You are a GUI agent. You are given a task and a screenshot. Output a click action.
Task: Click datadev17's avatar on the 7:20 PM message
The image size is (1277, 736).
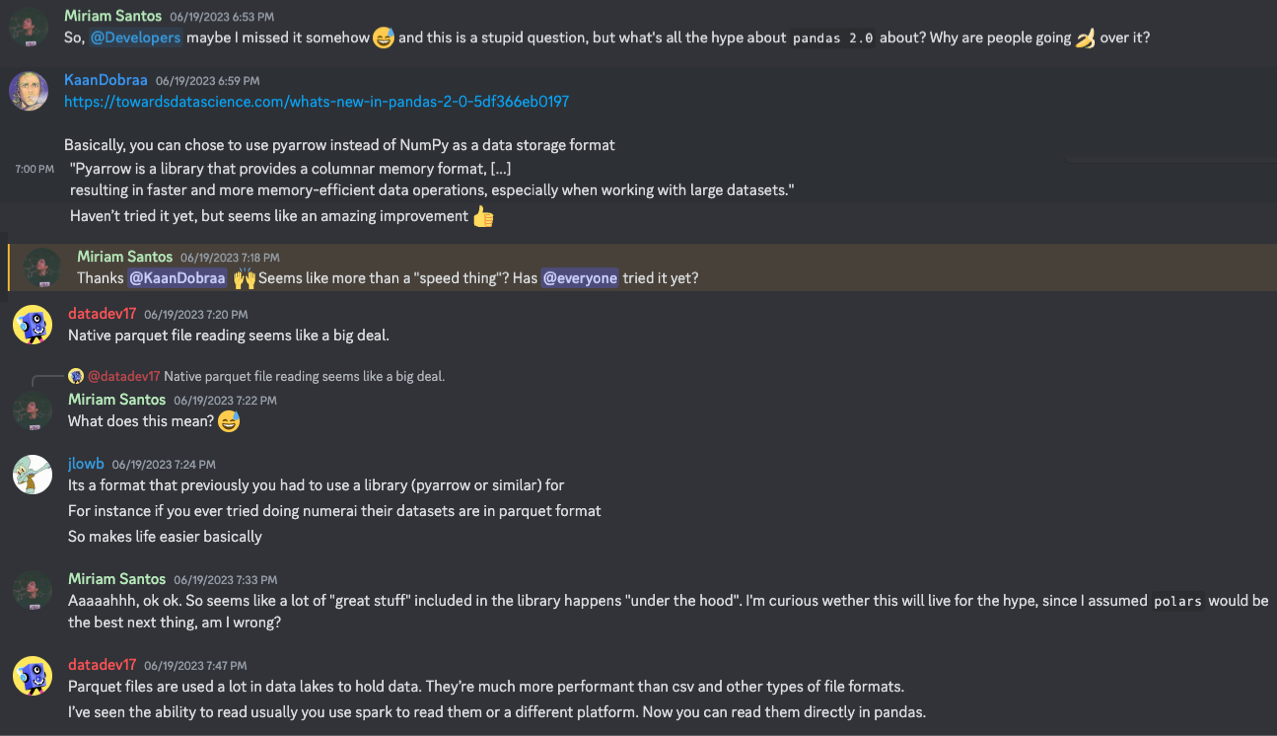click(x=32, y=325)
